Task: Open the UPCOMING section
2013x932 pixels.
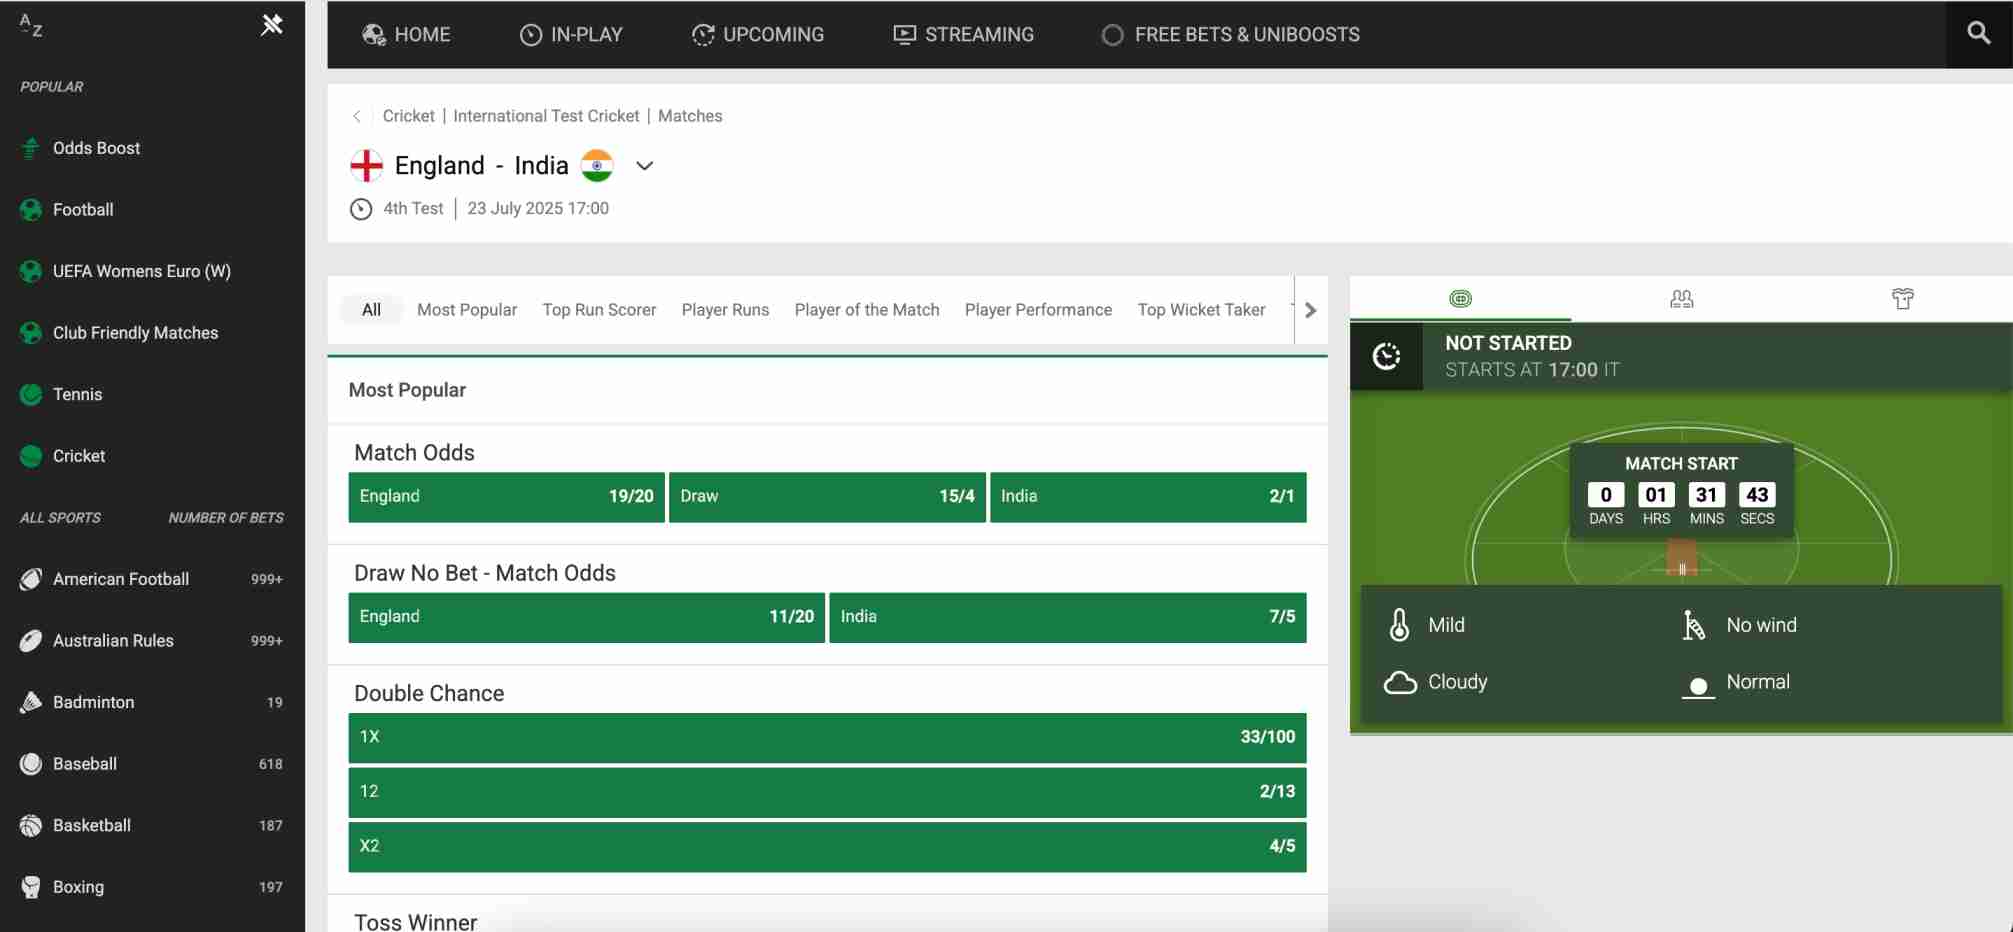Action: (x=758, y=34)
